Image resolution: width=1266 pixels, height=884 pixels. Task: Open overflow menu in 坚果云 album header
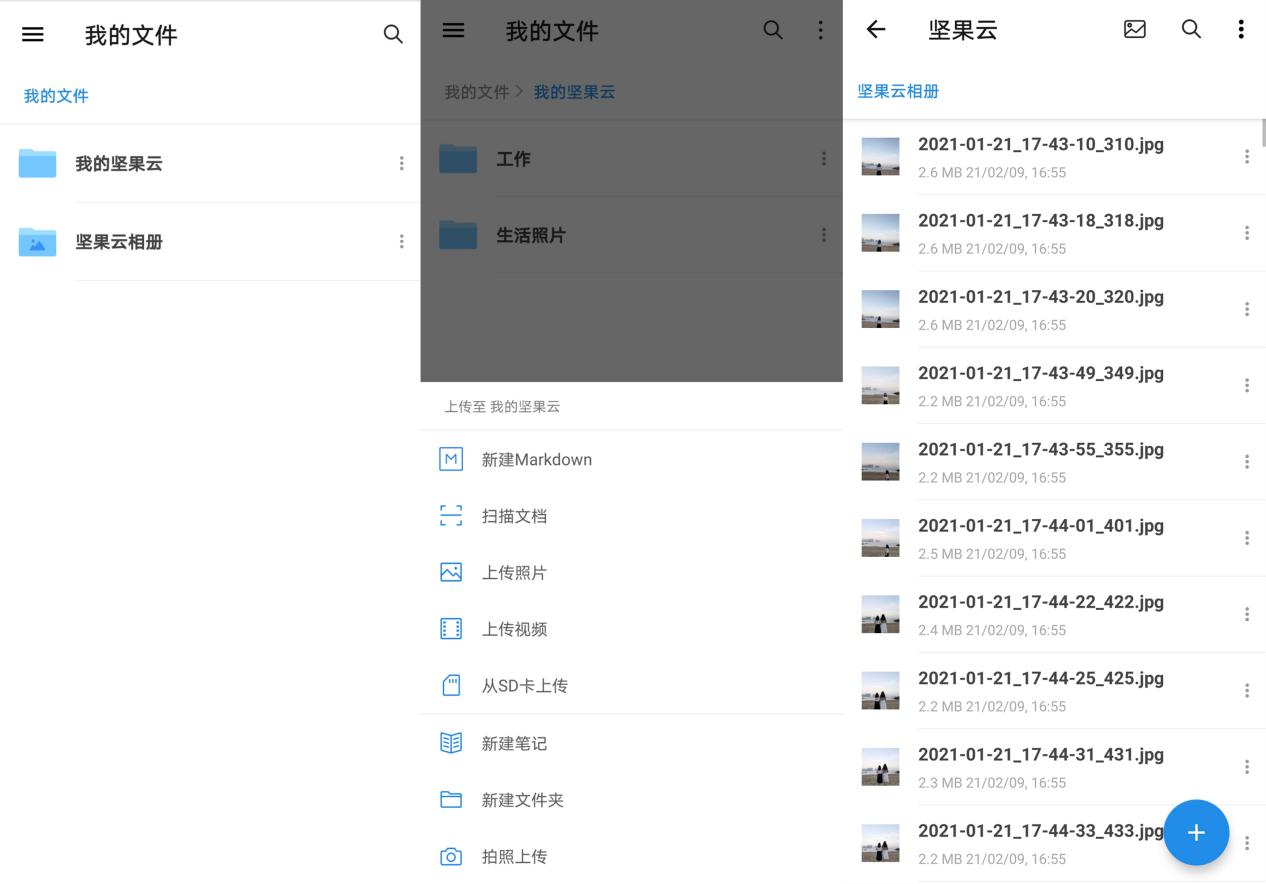(x=1241, y=29)
